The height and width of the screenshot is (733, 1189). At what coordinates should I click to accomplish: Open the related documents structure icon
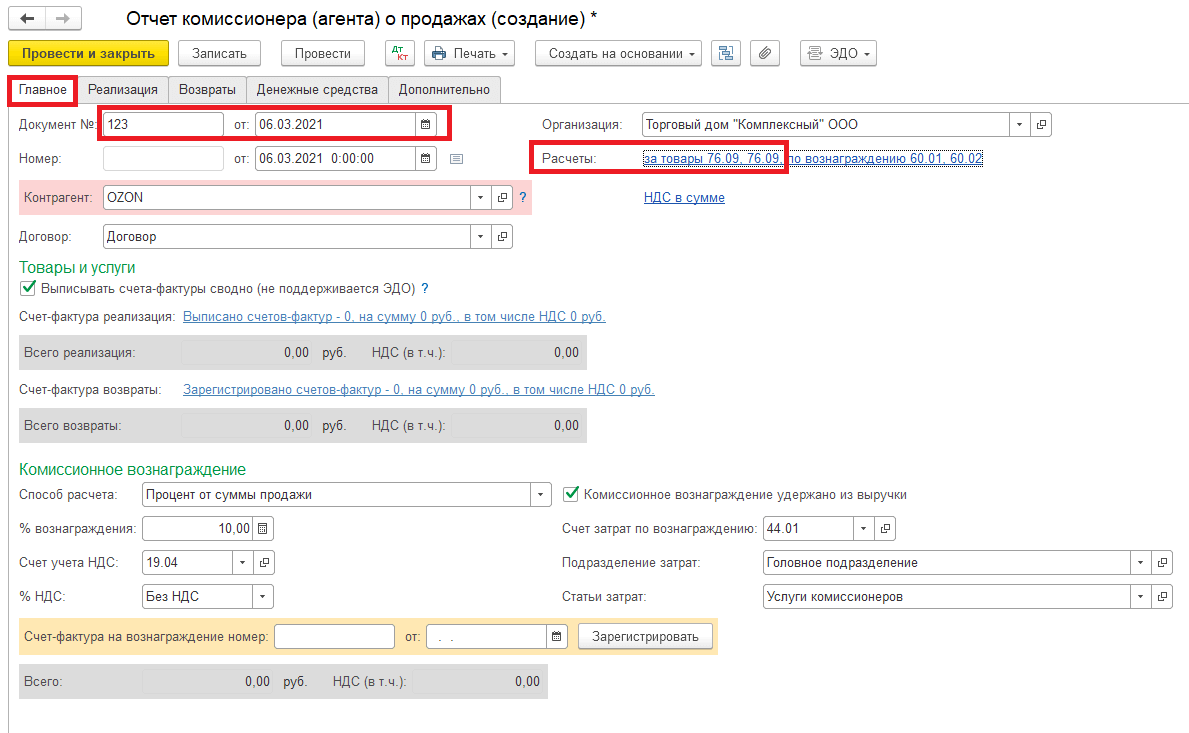click(x=726, y=53)
